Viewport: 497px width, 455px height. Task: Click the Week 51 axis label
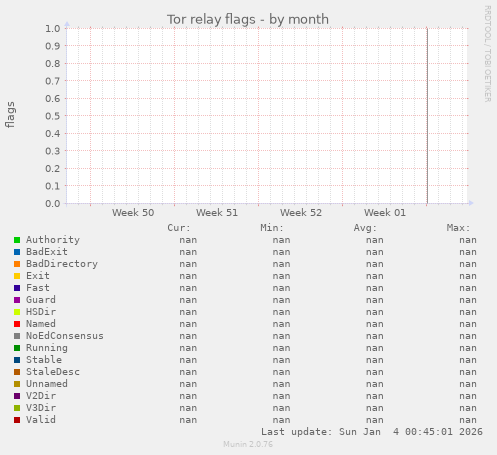point(217,213)
